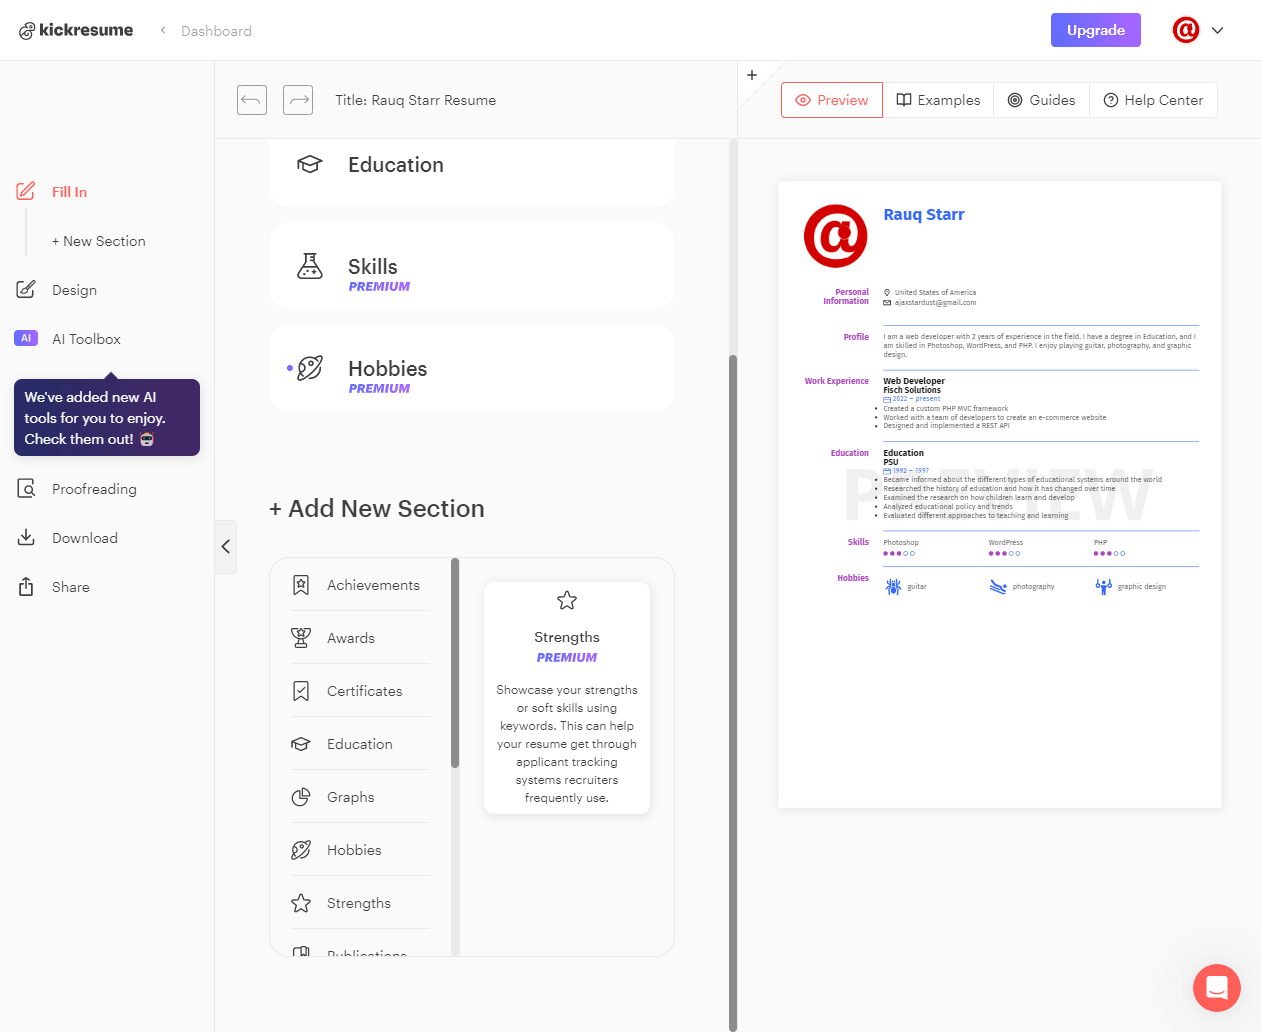Click the Certificates checkmark icon
This screenshot has height=1032, width=1261.
click(301, 691)
